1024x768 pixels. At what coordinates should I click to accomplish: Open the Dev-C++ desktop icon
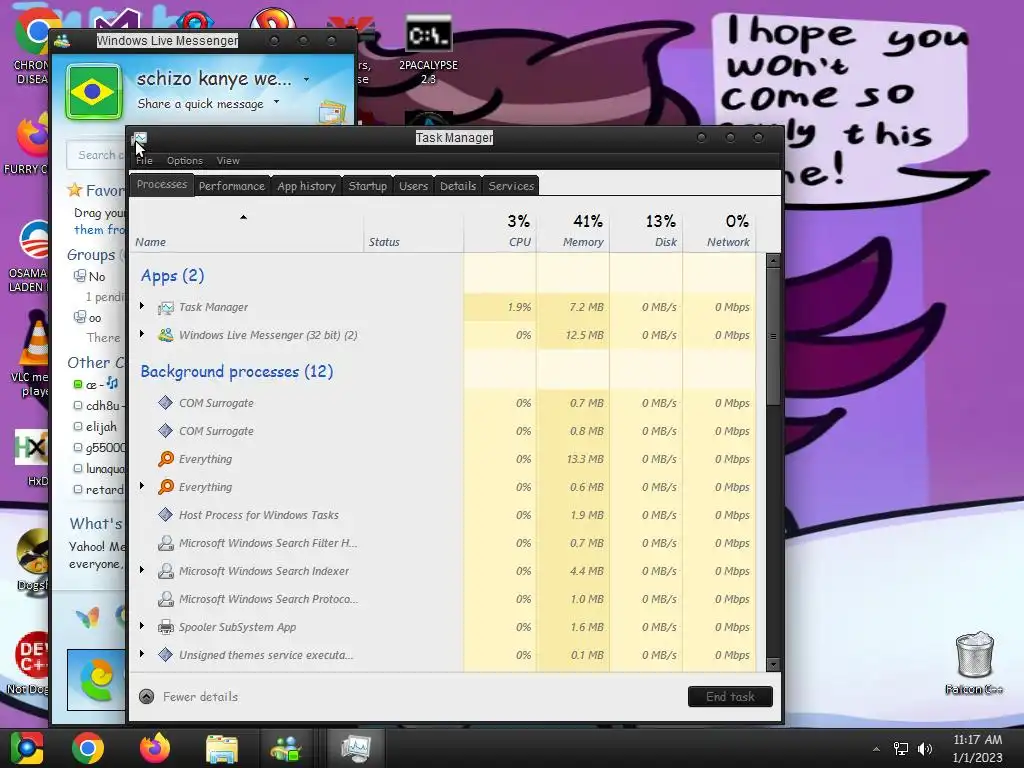pos(30,662)
